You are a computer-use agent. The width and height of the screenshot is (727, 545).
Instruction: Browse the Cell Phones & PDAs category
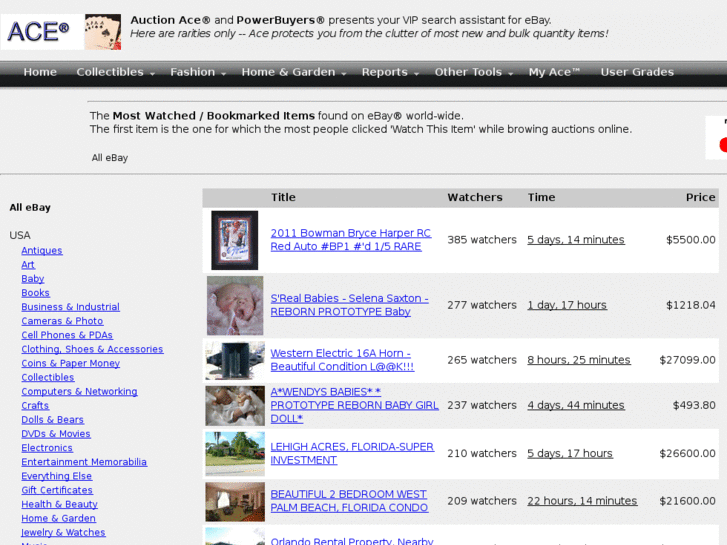(x=67, y=335)
